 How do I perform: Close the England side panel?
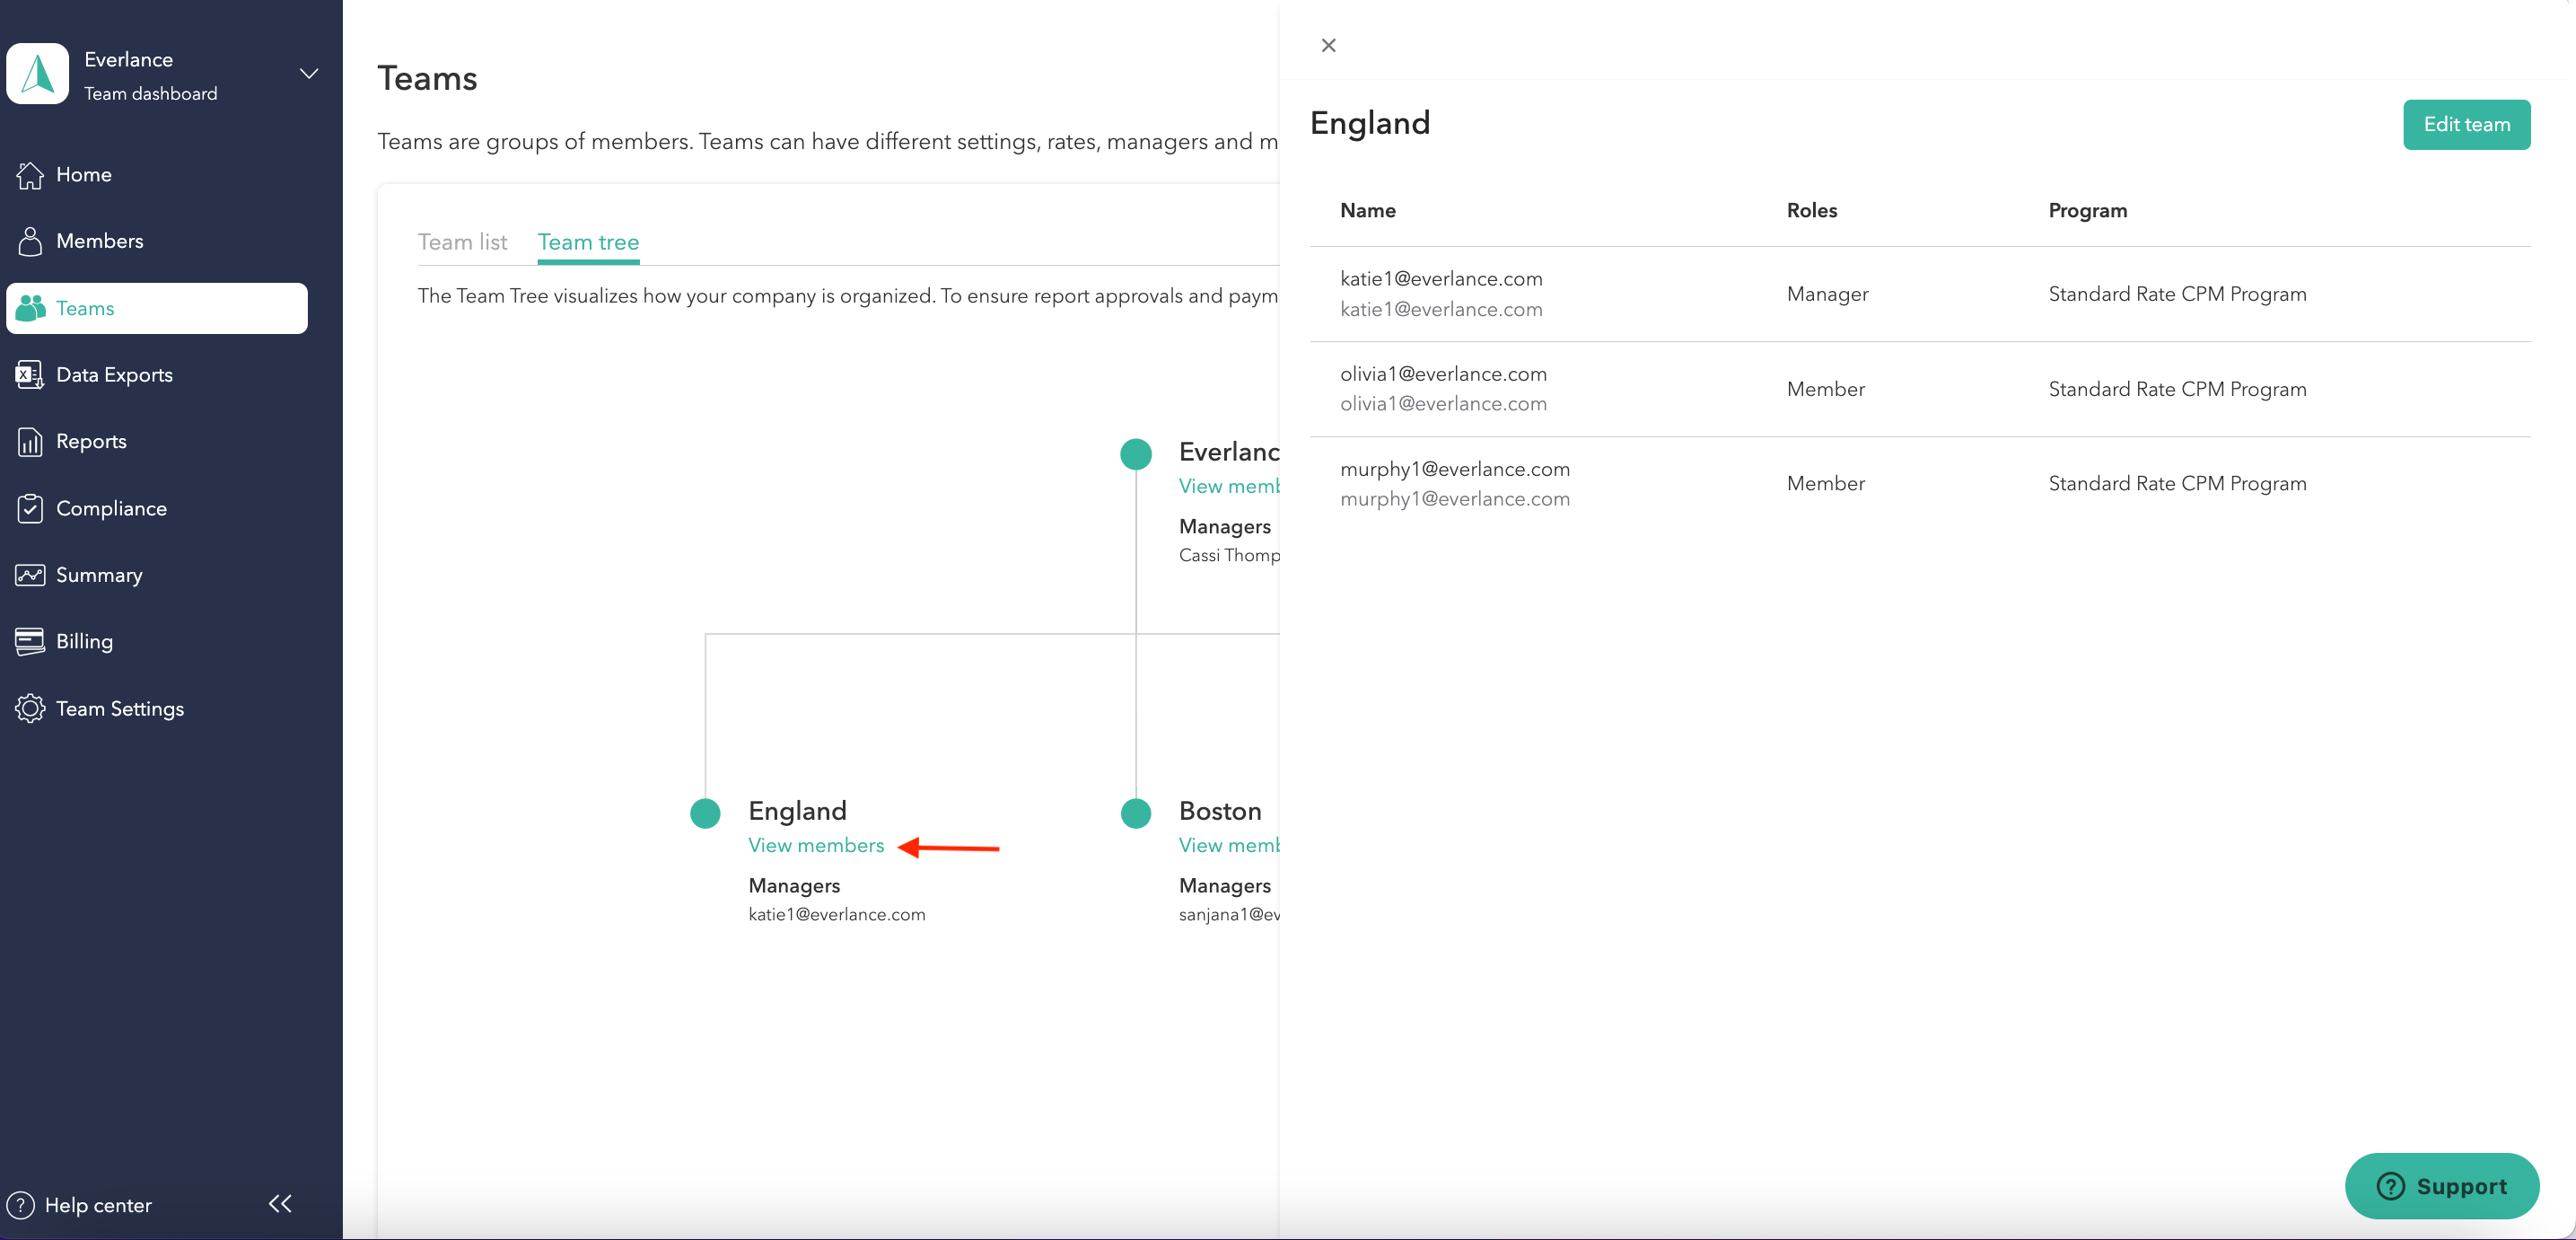1328,45
